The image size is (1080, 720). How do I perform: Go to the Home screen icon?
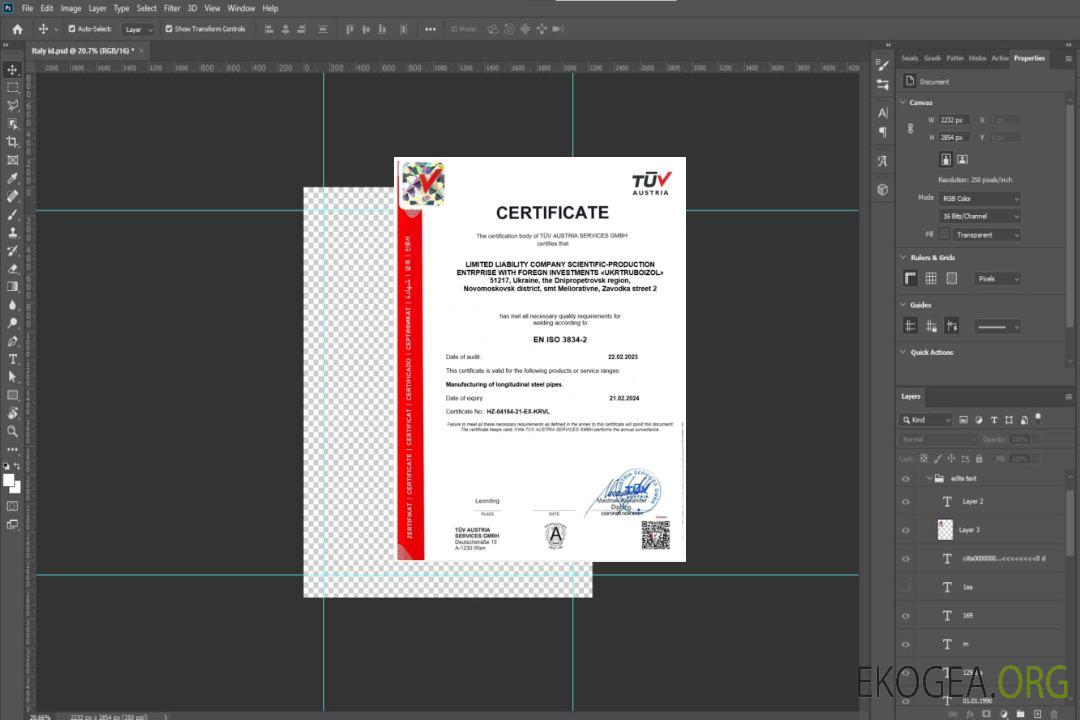(x=17, y=29)
